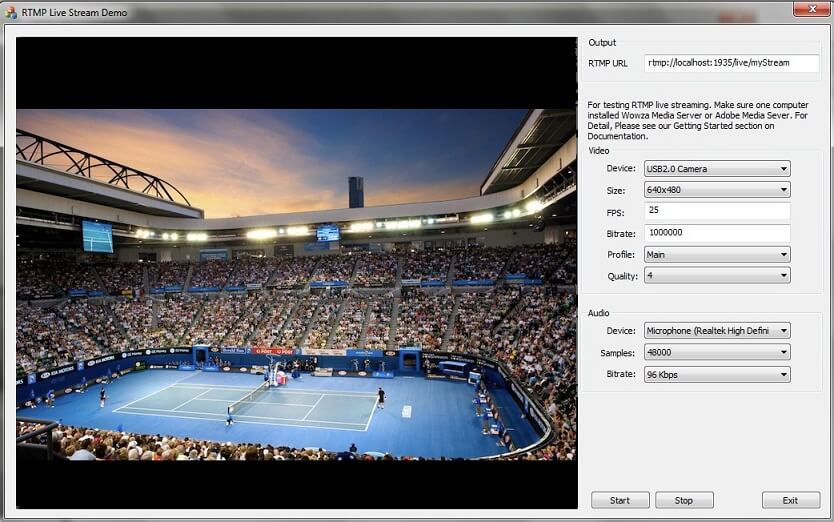The width and height of the screenshot is (834, 522).
Task: Expand the Quality dropdown showing 4
Action: click(717, 275)
